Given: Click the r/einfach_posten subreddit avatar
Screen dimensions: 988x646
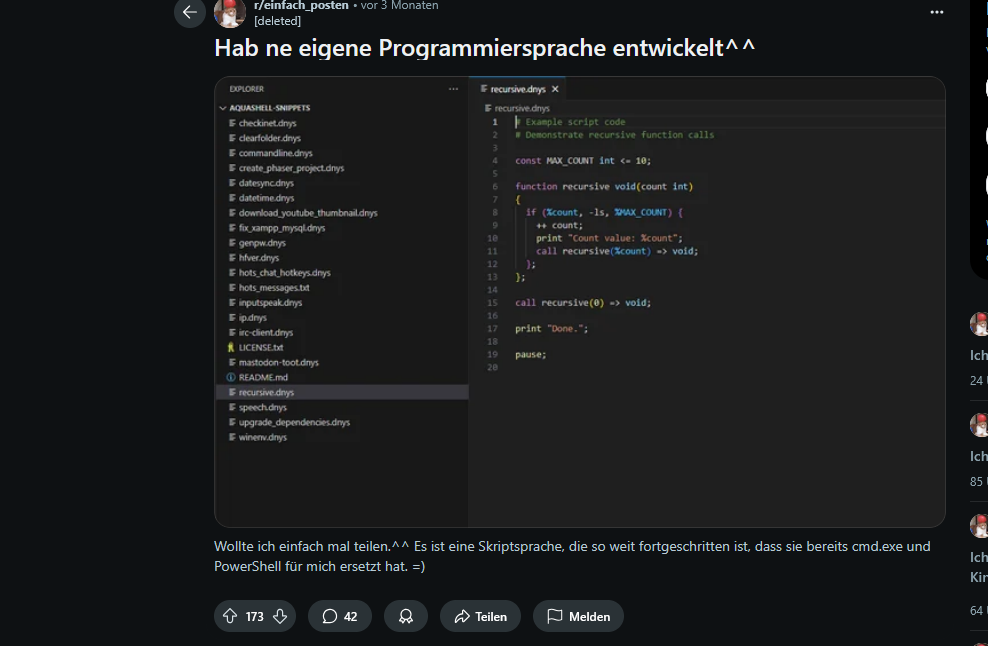Looking at the screenshot, I should pos(229,14).
